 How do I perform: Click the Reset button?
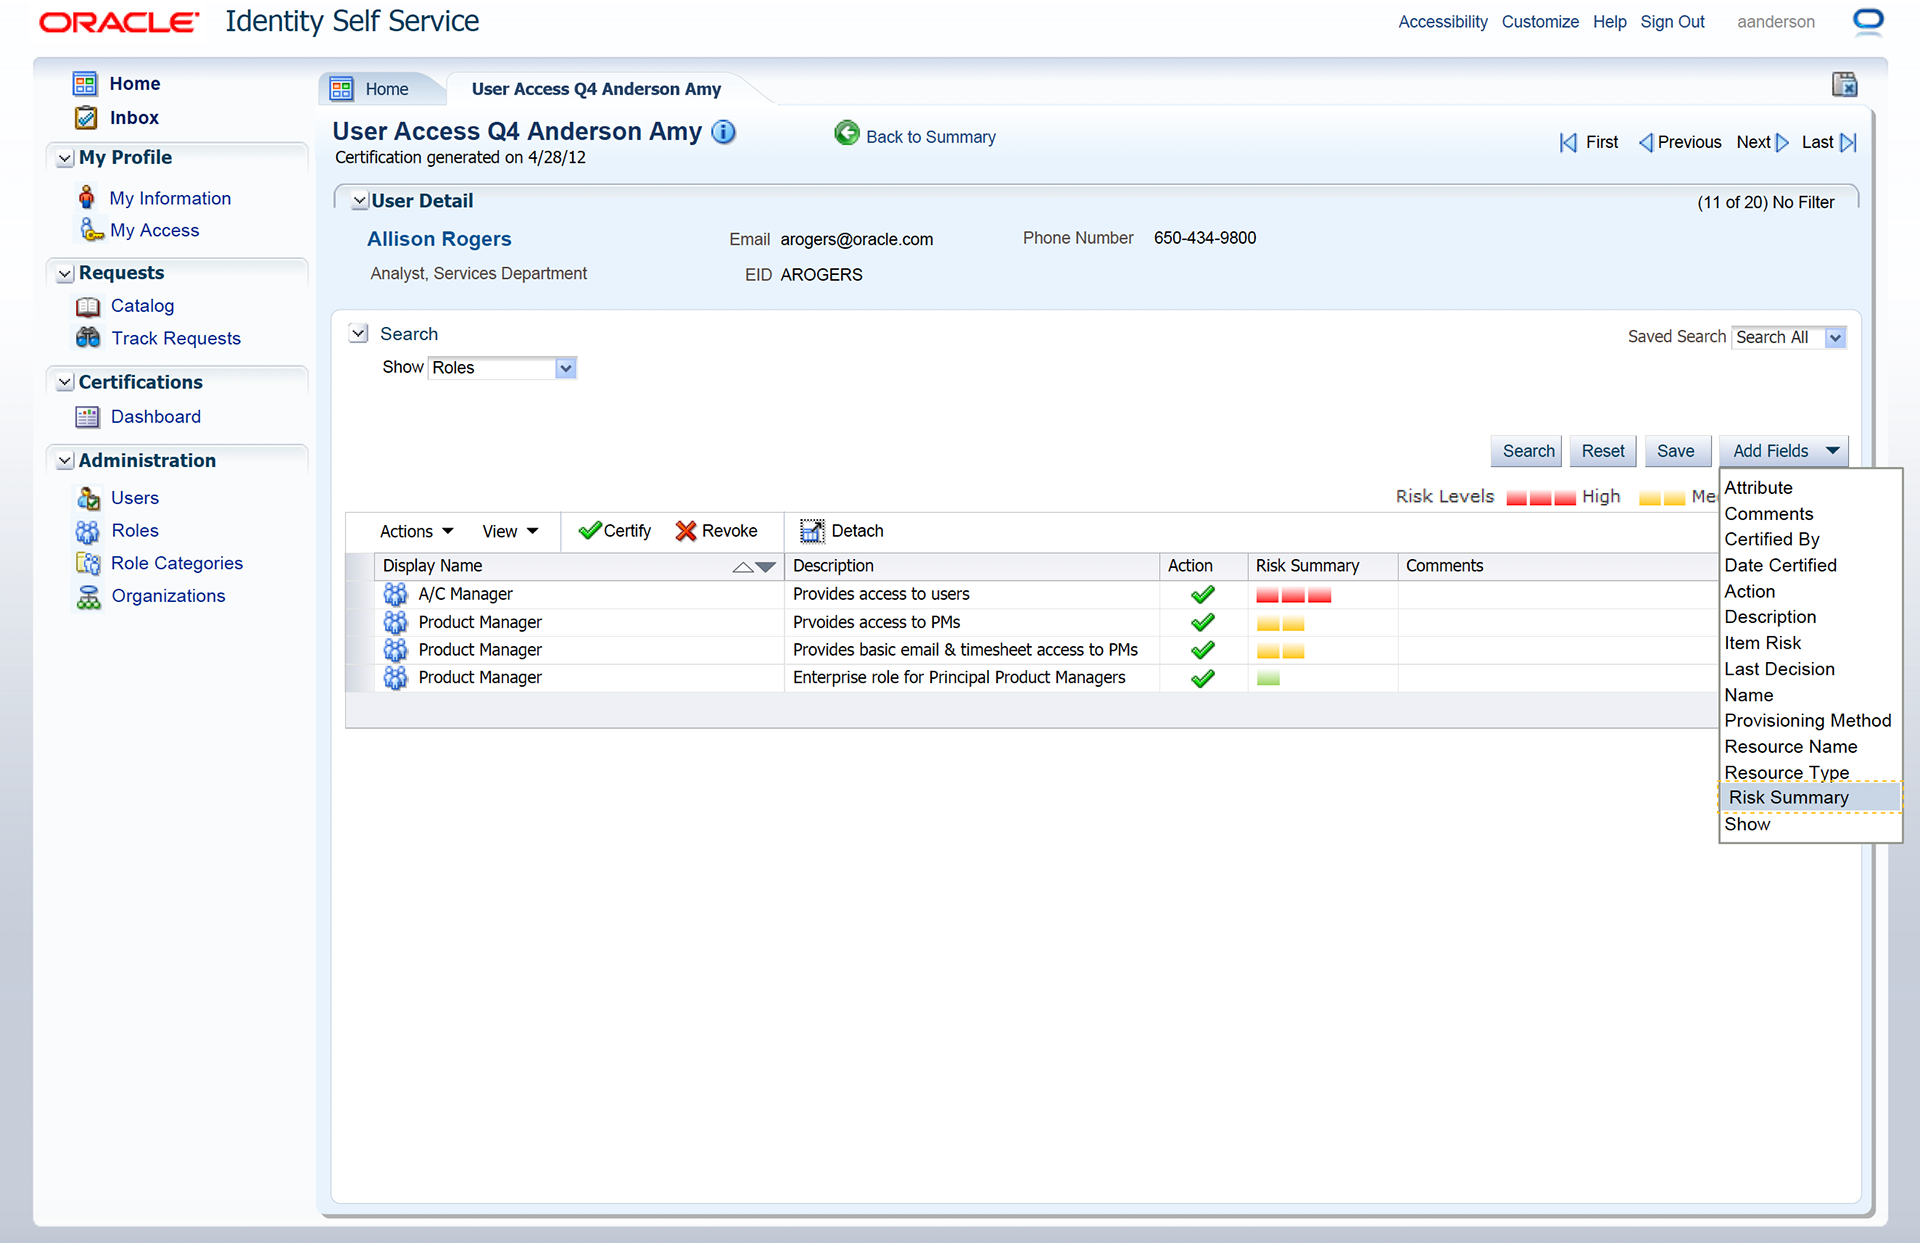click(x=1603, y=451)
